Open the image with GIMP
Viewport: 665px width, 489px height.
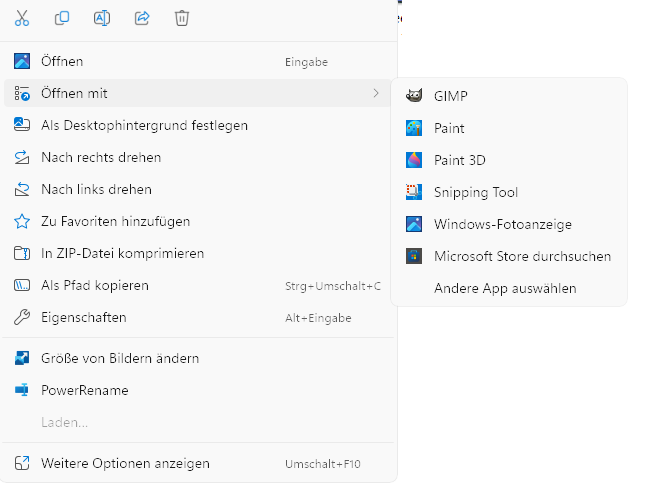pos(450,96)
